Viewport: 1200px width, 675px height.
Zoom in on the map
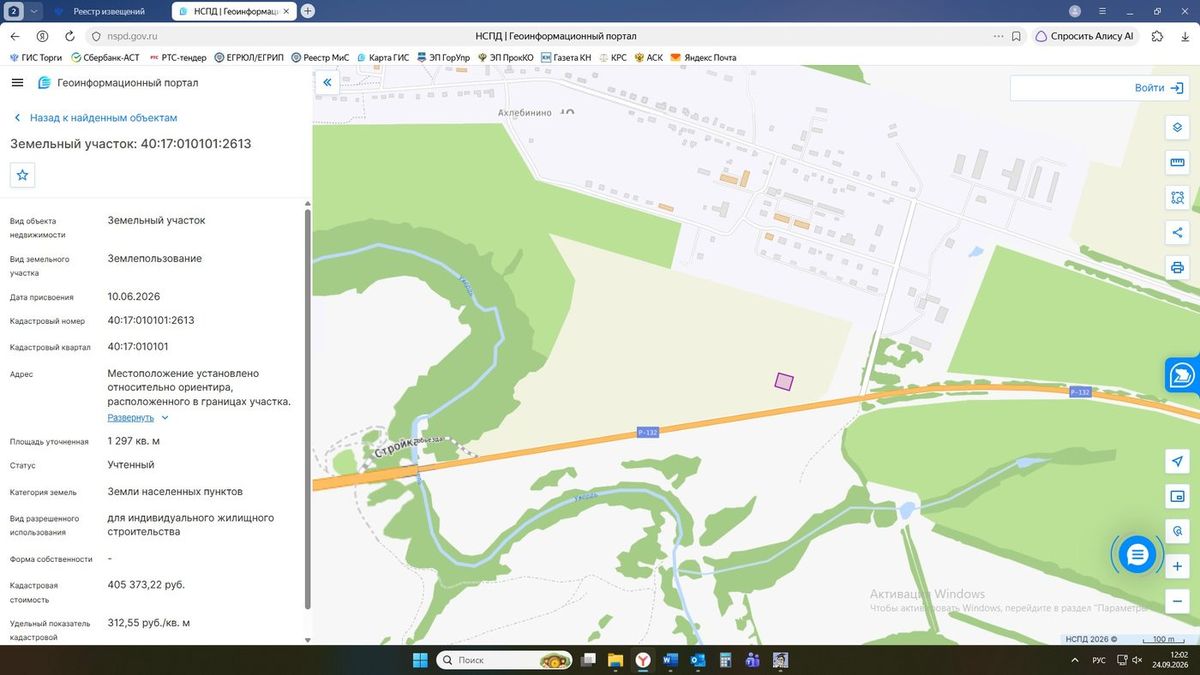(1177, 566)
